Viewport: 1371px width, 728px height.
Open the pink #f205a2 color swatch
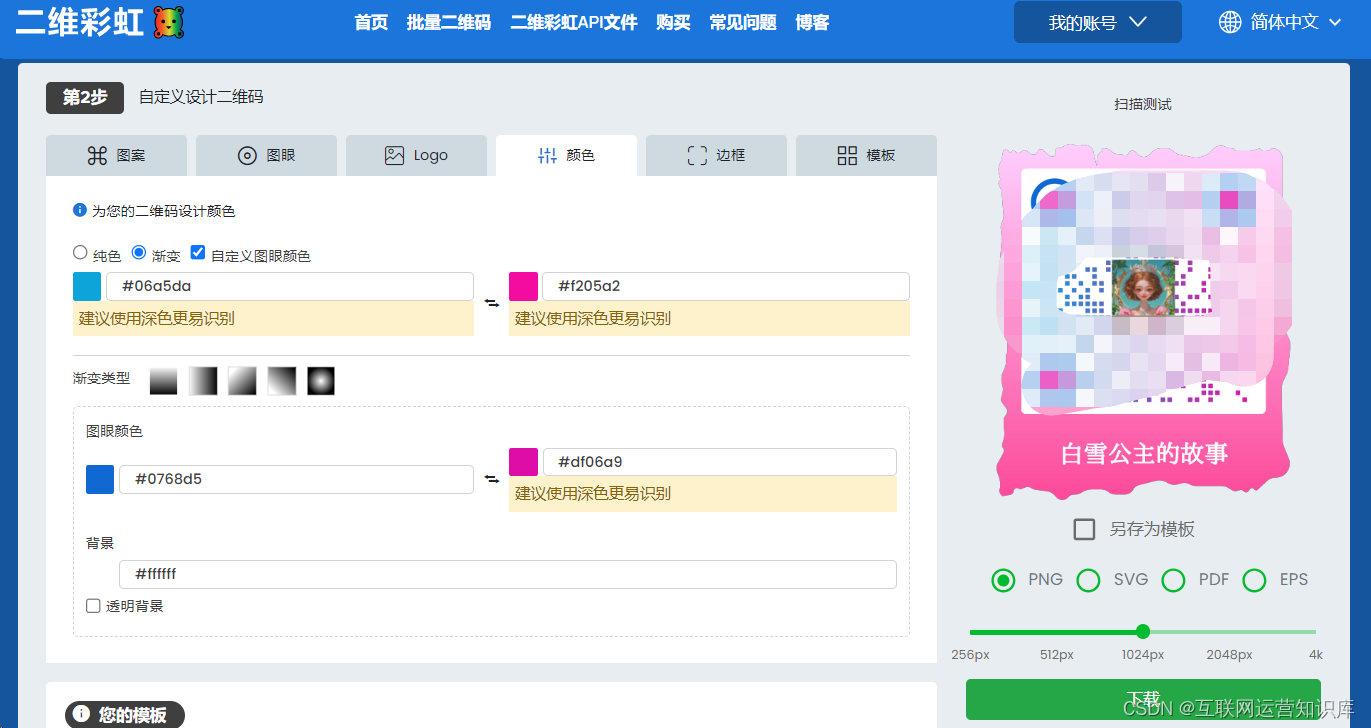click(523, 286)
